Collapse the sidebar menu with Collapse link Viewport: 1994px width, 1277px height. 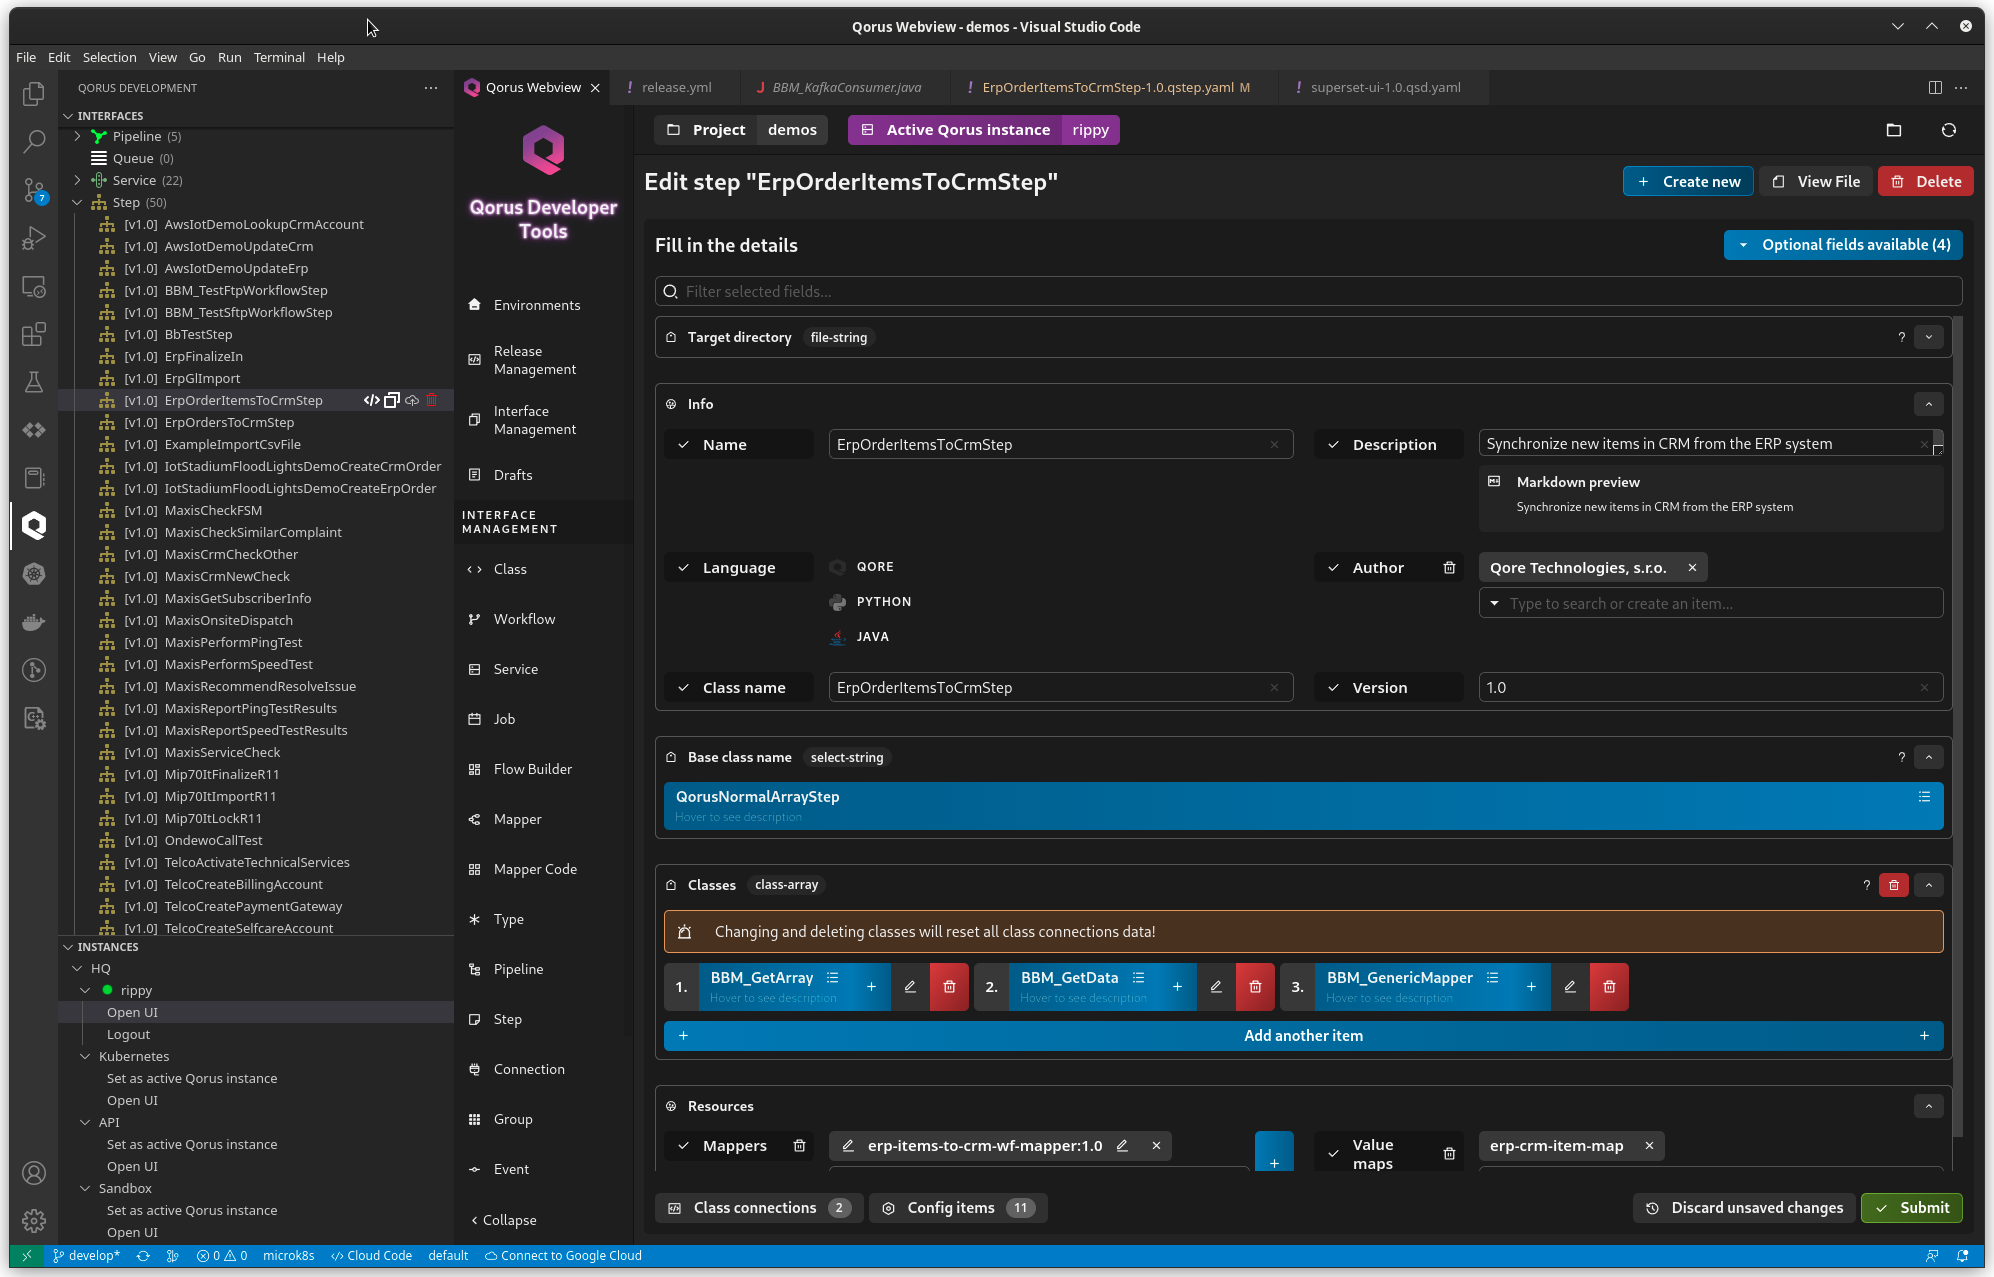(504, 1221)
